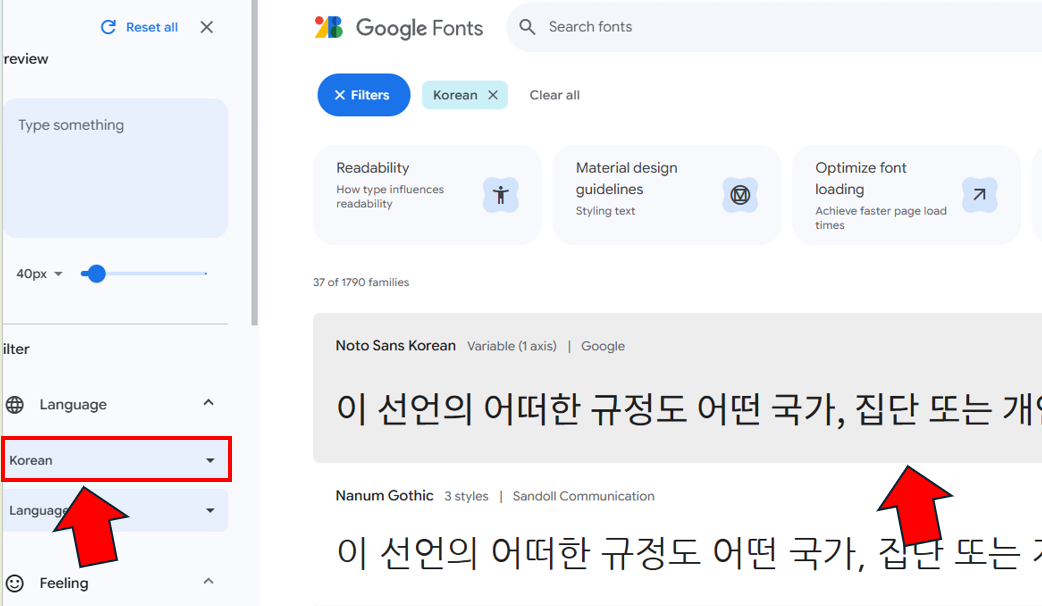Click the Material design guidelines icon
Viewport: 1042px width, 606px height.
point(740,195)
